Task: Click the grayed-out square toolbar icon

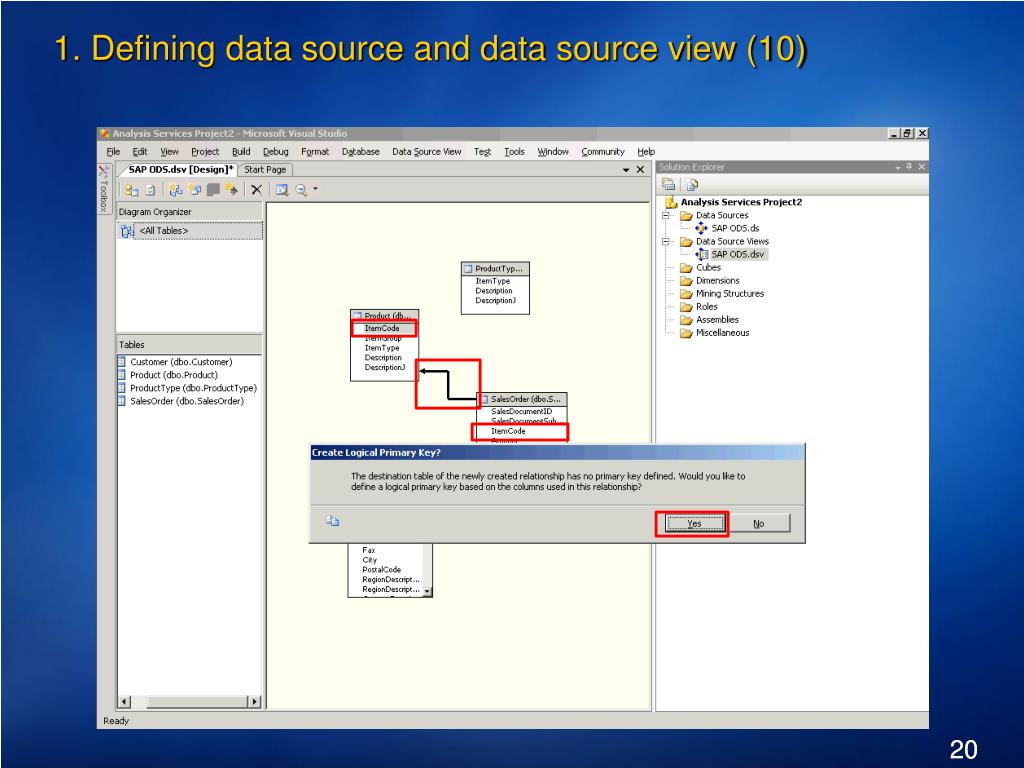Action: (x=213, y=189)
